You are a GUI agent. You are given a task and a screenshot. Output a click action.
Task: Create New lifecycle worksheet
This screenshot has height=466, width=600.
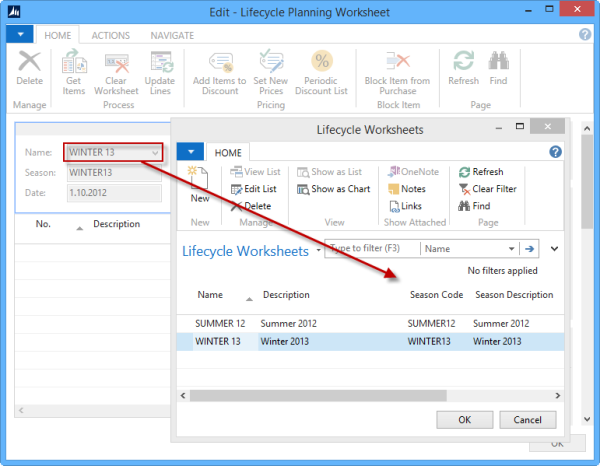click(x=199, y=185)
